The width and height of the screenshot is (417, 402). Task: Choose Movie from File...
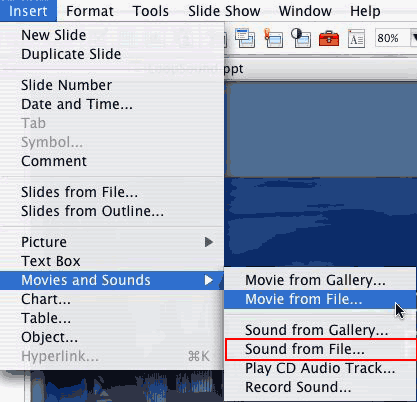click(x=320, y=299)
